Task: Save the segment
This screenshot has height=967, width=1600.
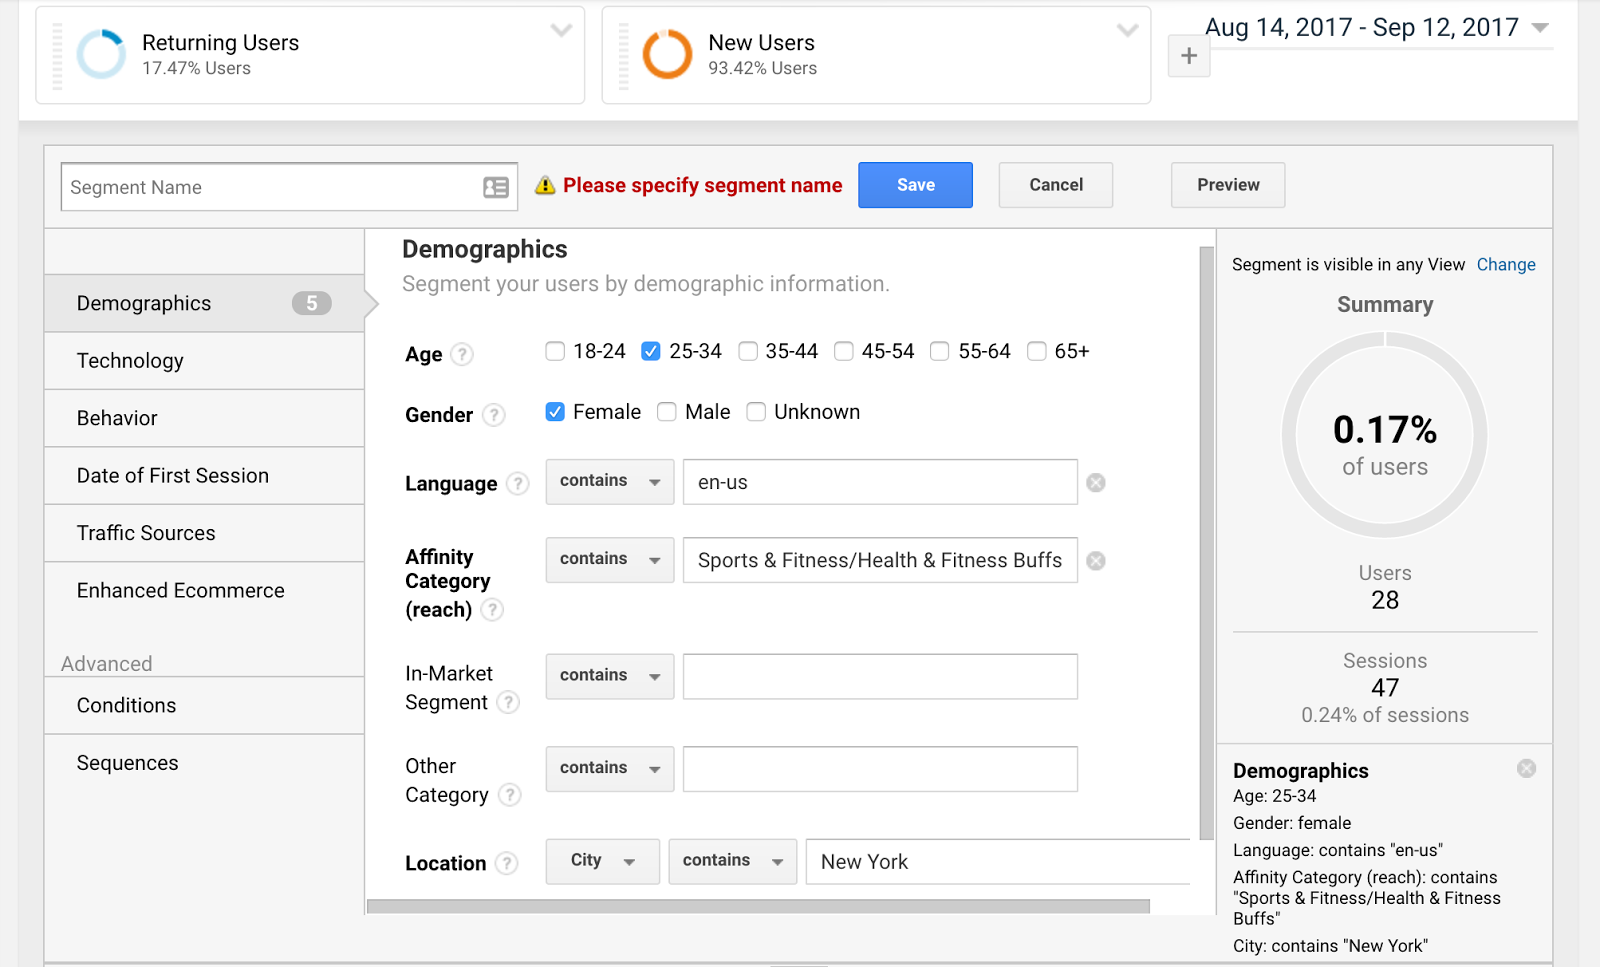Action: pyautogui.click(x=915, y=185)
